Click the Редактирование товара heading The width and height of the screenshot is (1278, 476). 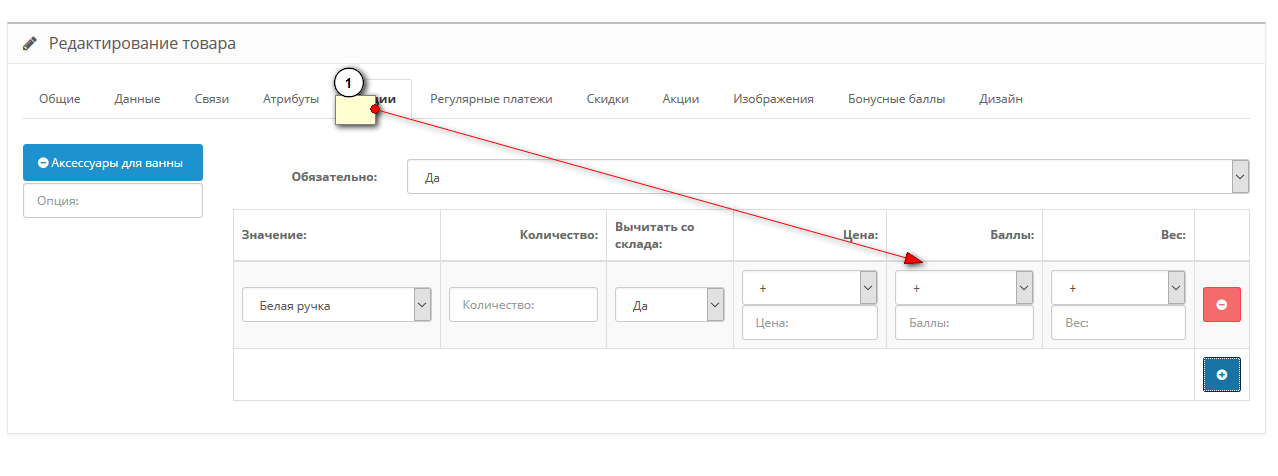pos(142,44)
